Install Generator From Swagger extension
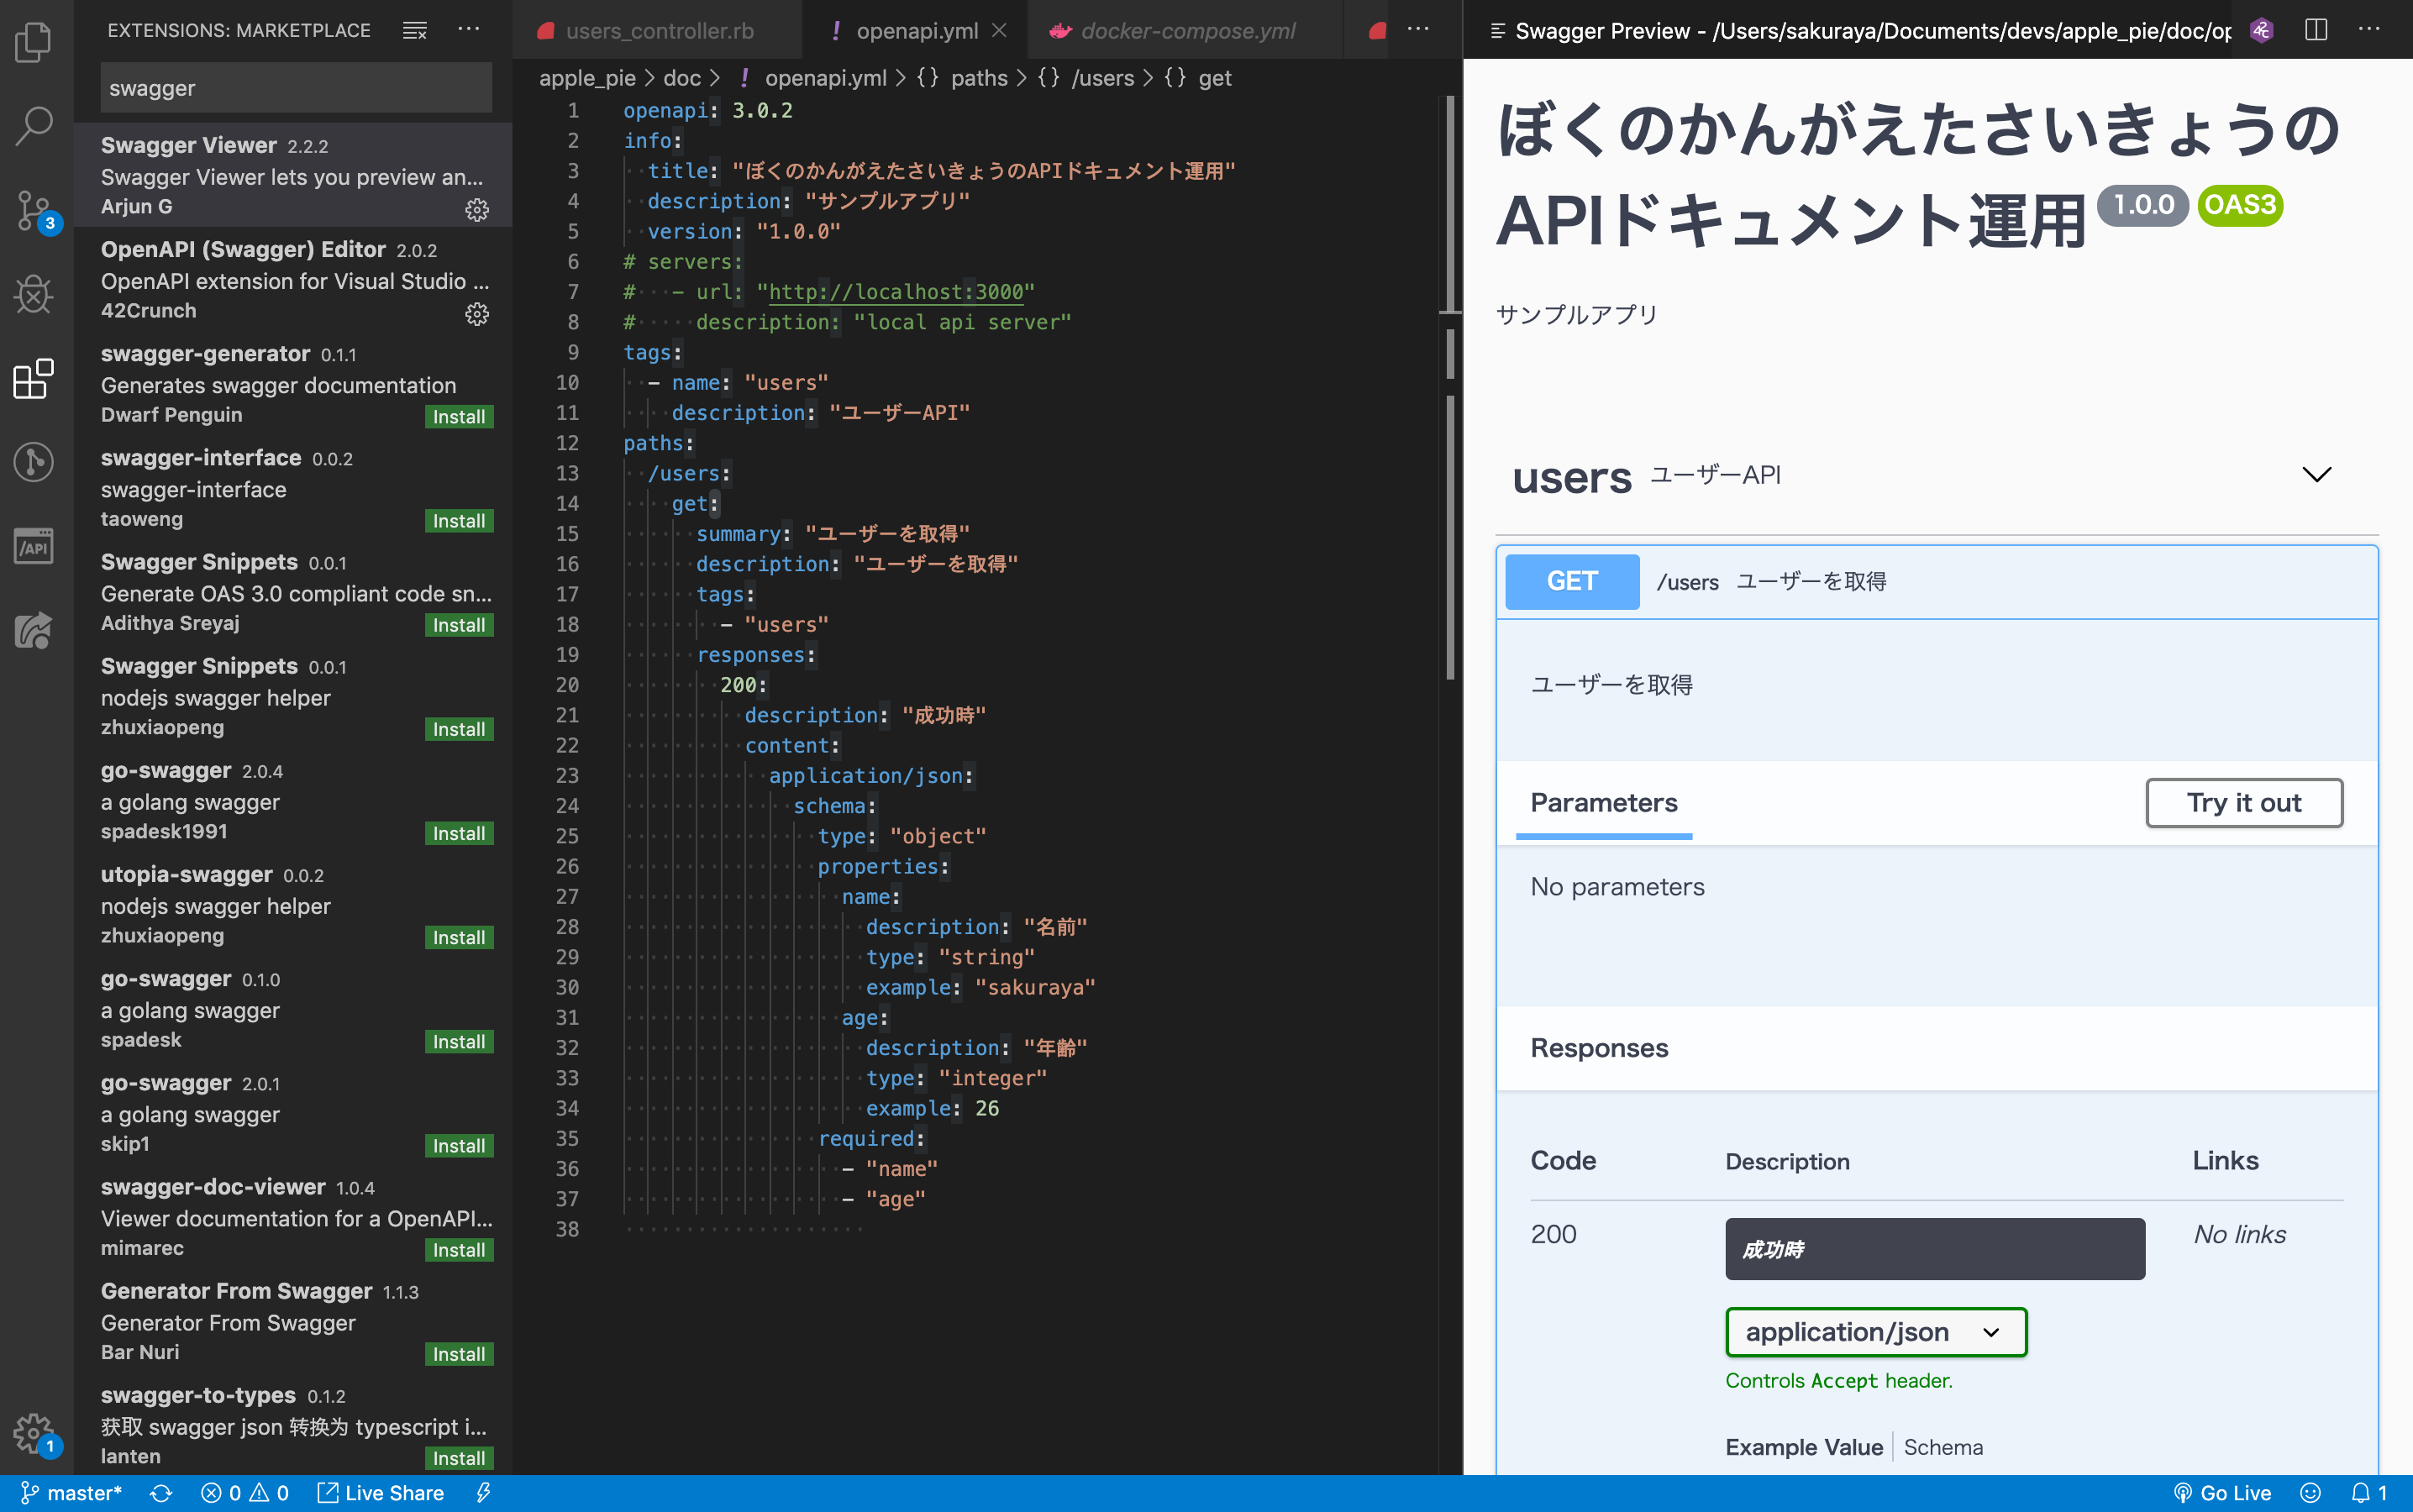The width and height of the screenshot is (2413, 1512). click(x=459, y=1354)
